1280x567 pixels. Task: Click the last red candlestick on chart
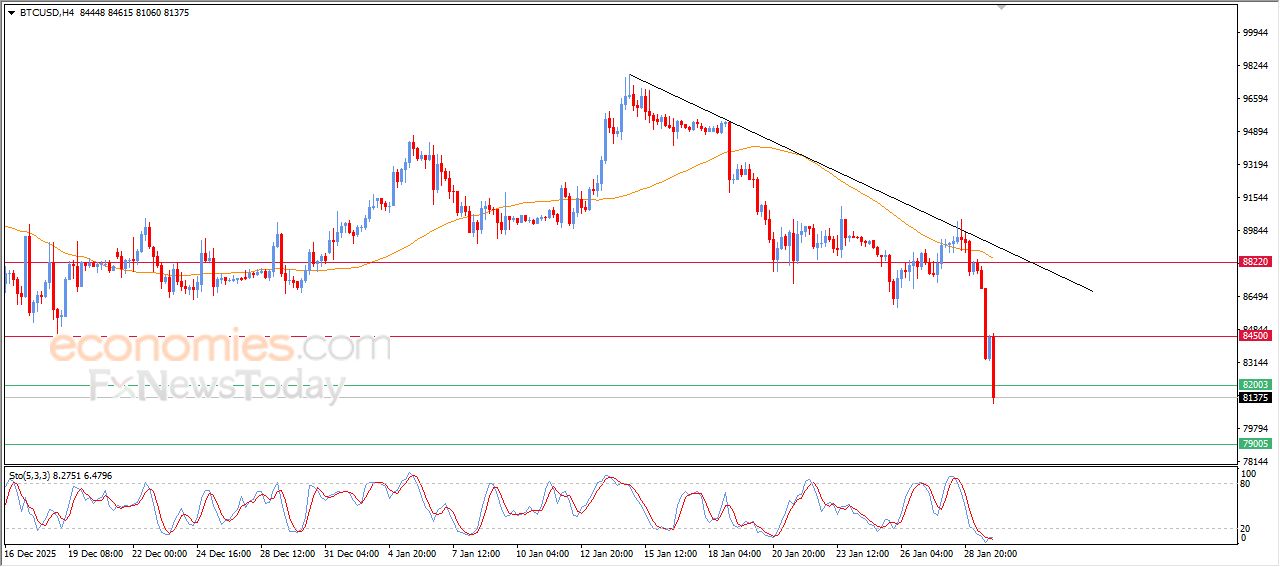993,370
